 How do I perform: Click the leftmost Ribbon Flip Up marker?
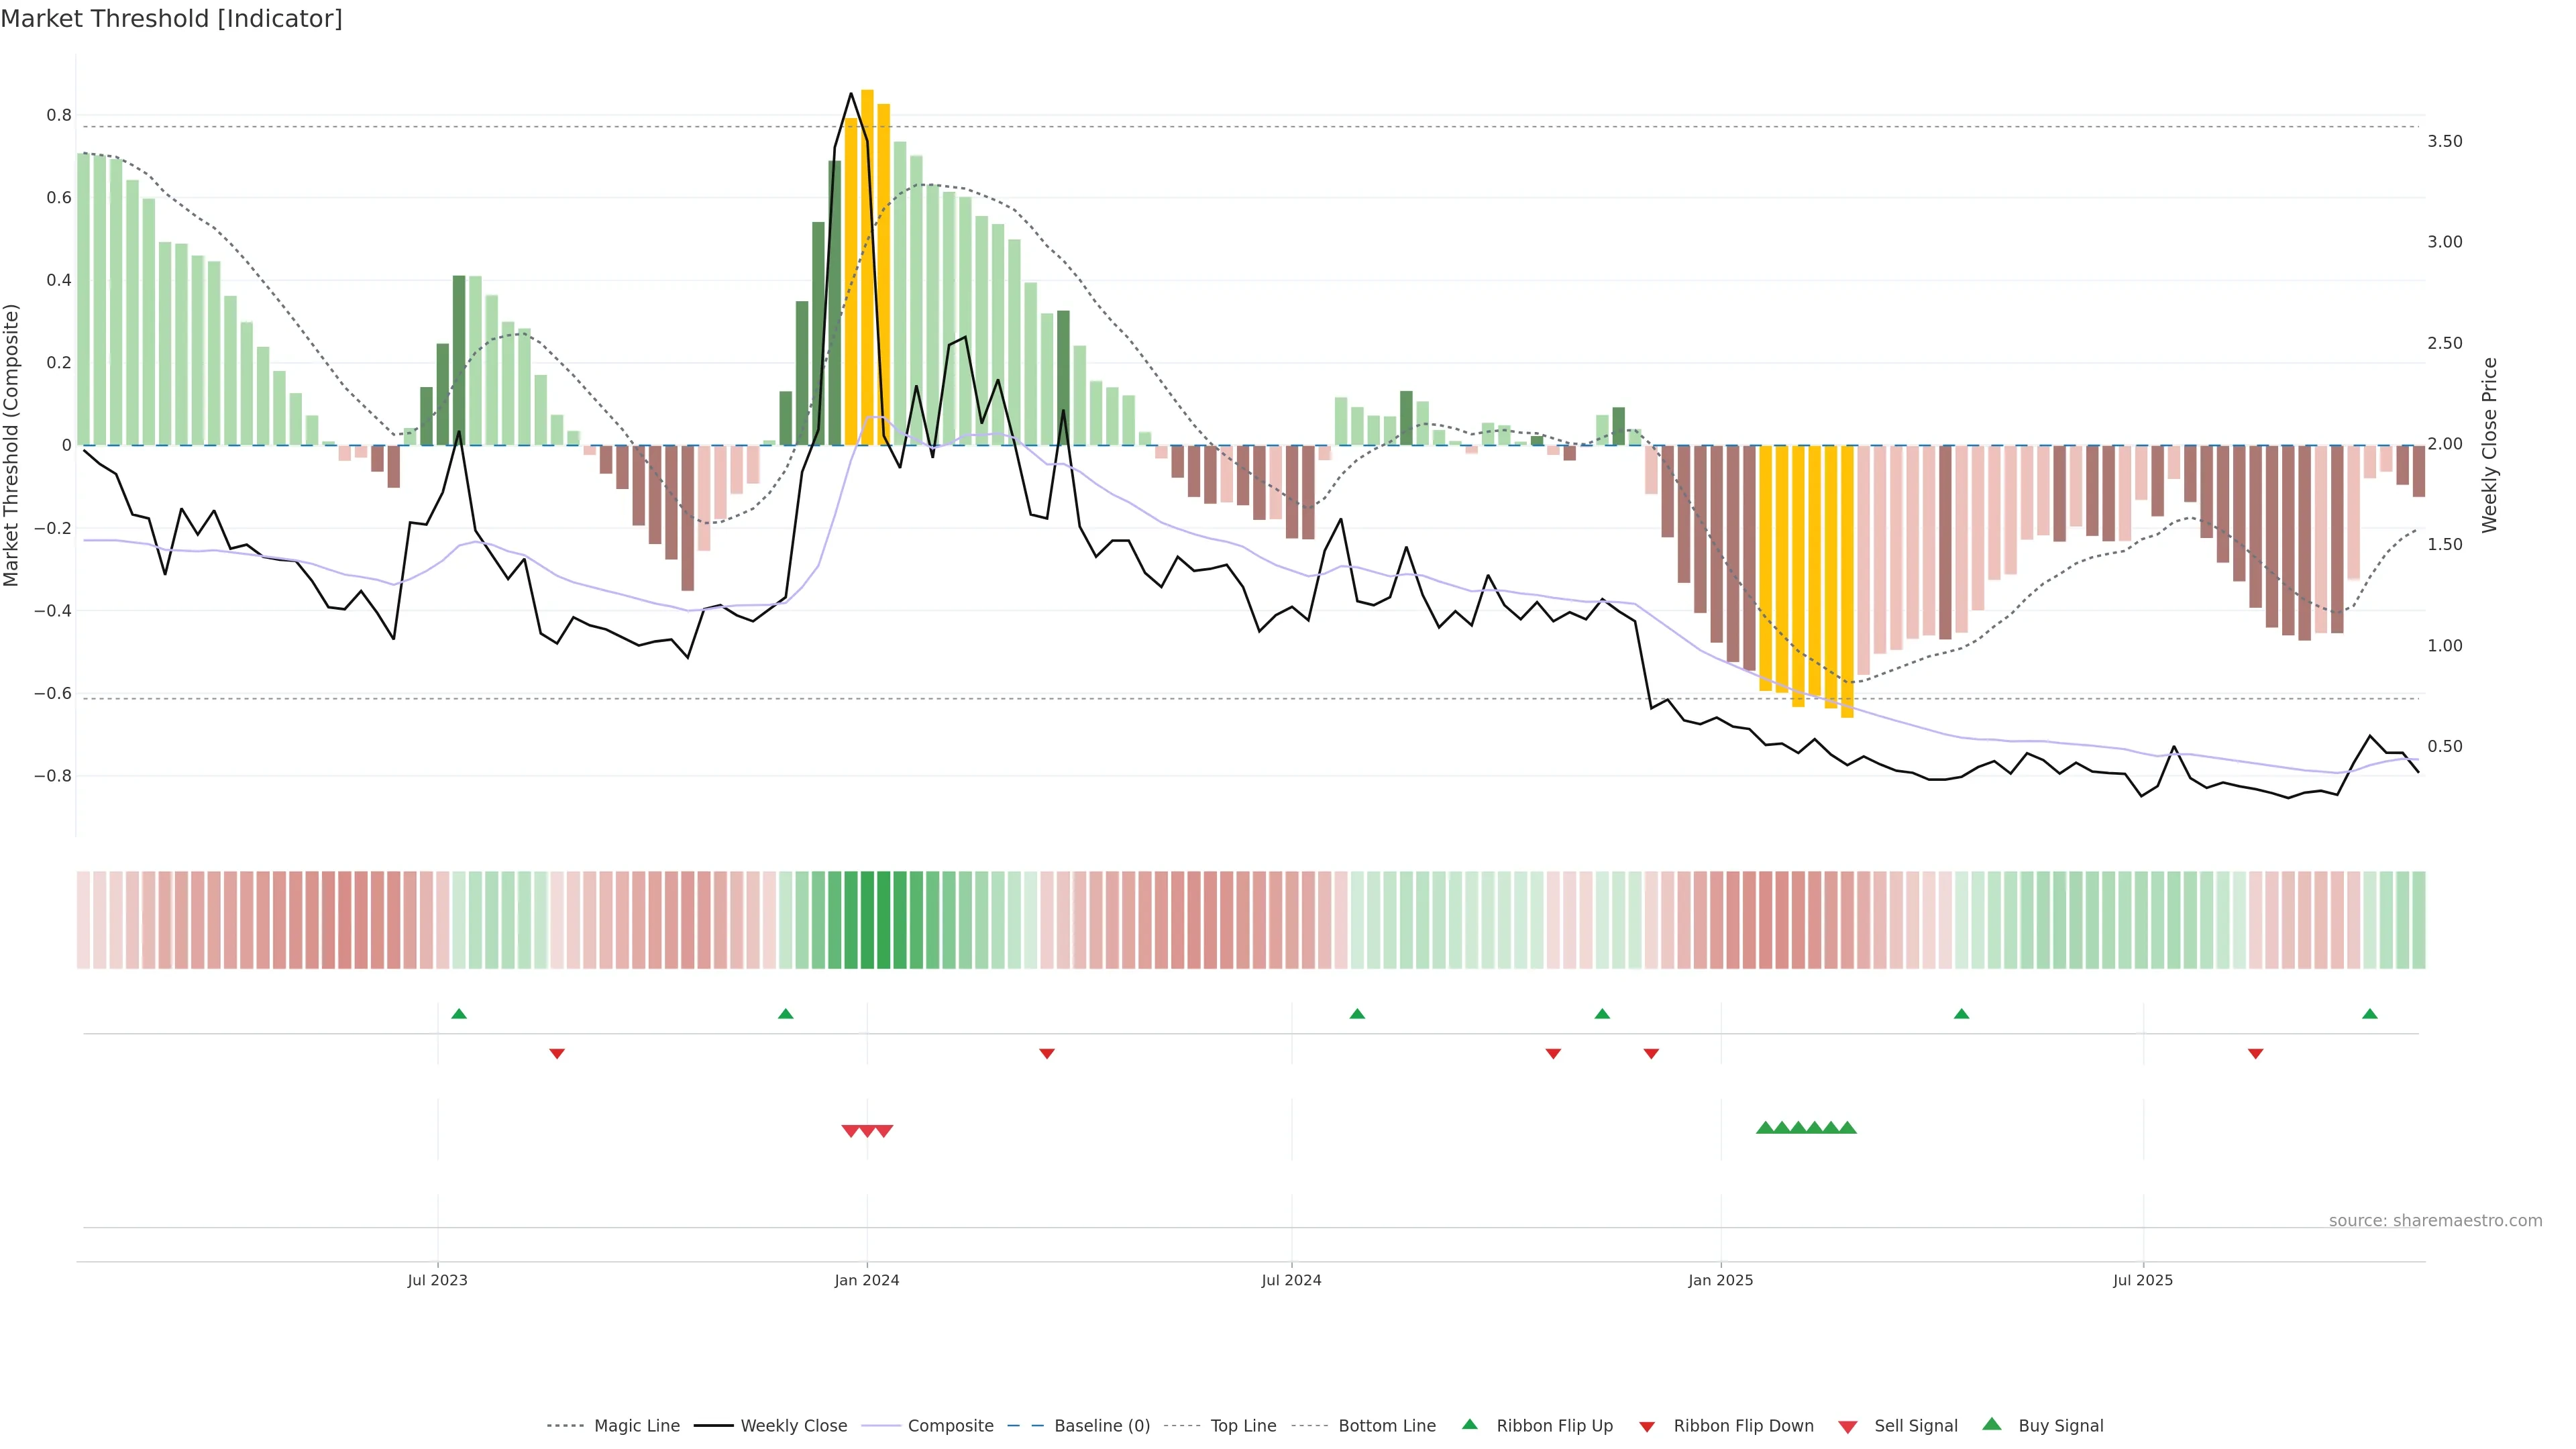459,1014
